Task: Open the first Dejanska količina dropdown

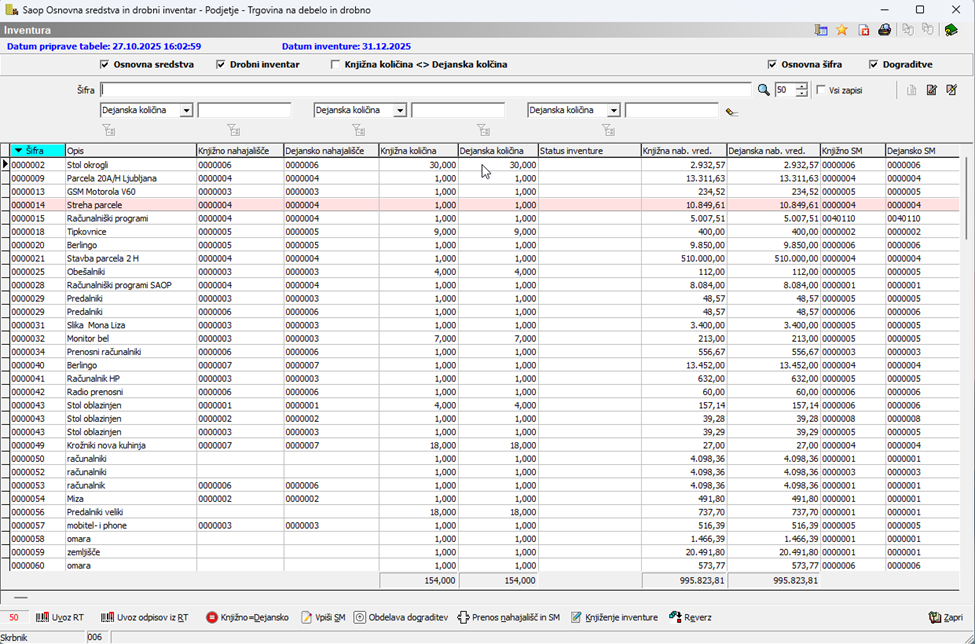Action: (x=186, y=111)
